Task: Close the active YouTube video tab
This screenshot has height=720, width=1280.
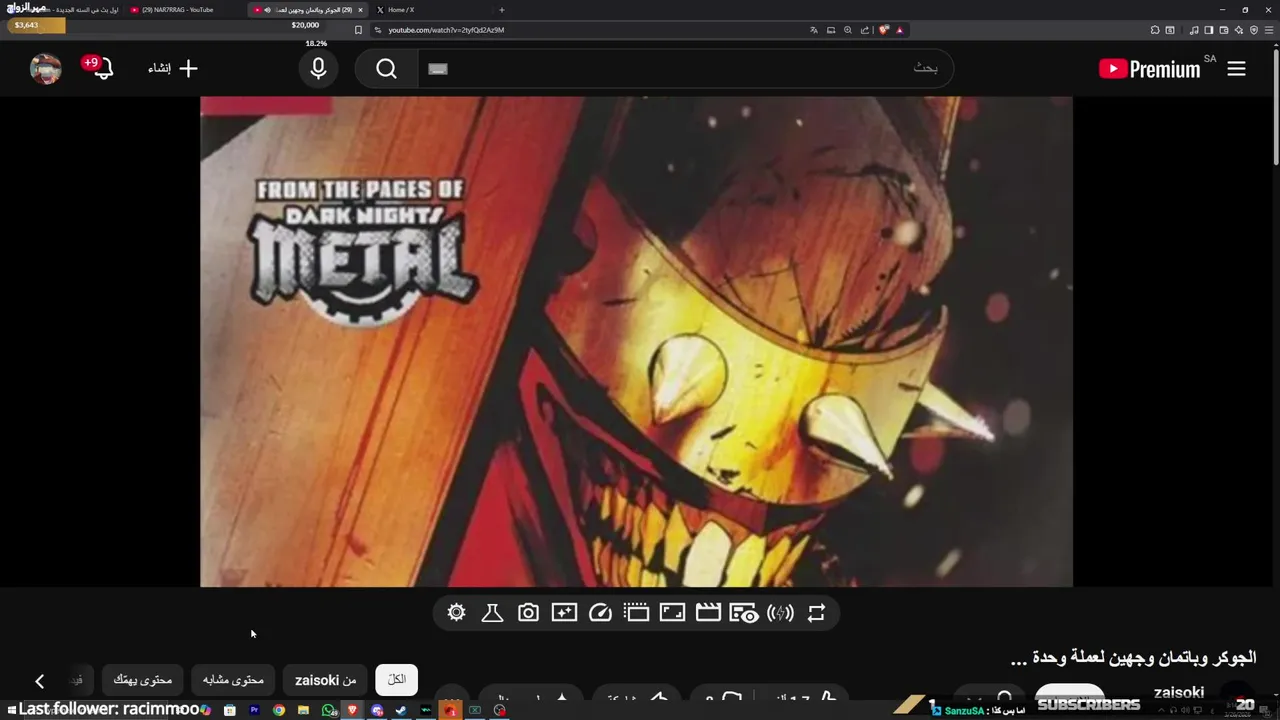Action: (x=360, y=10)
